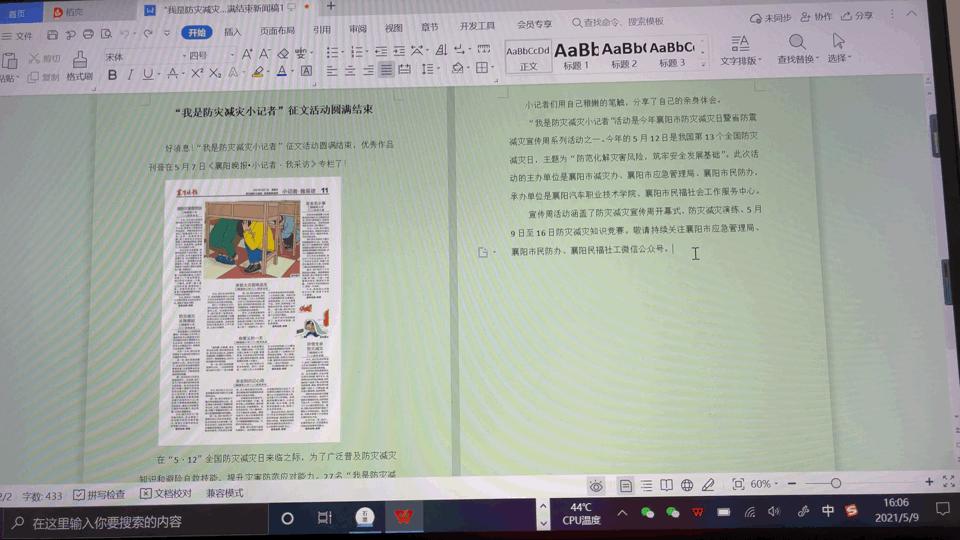This screenshot has height=540, width=960.
Task: Click the Decrease Indent icon
Action: (x=381, y=51)
